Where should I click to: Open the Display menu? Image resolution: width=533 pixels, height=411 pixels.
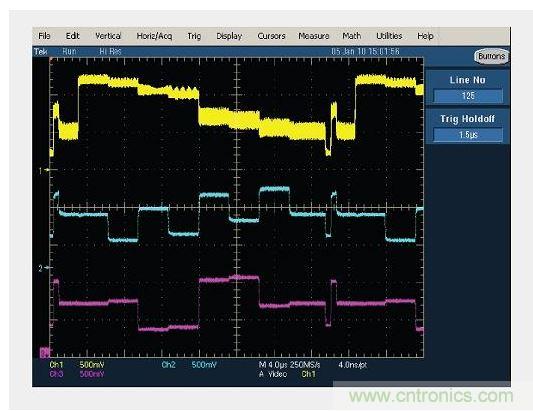(229, 36)
